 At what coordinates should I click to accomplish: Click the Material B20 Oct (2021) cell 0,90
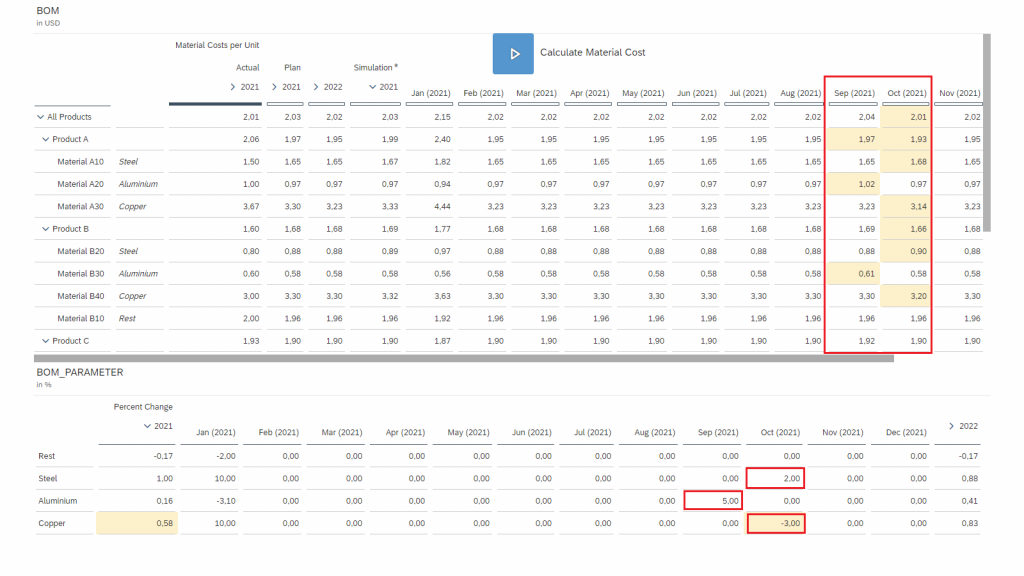tap(904, 251)
